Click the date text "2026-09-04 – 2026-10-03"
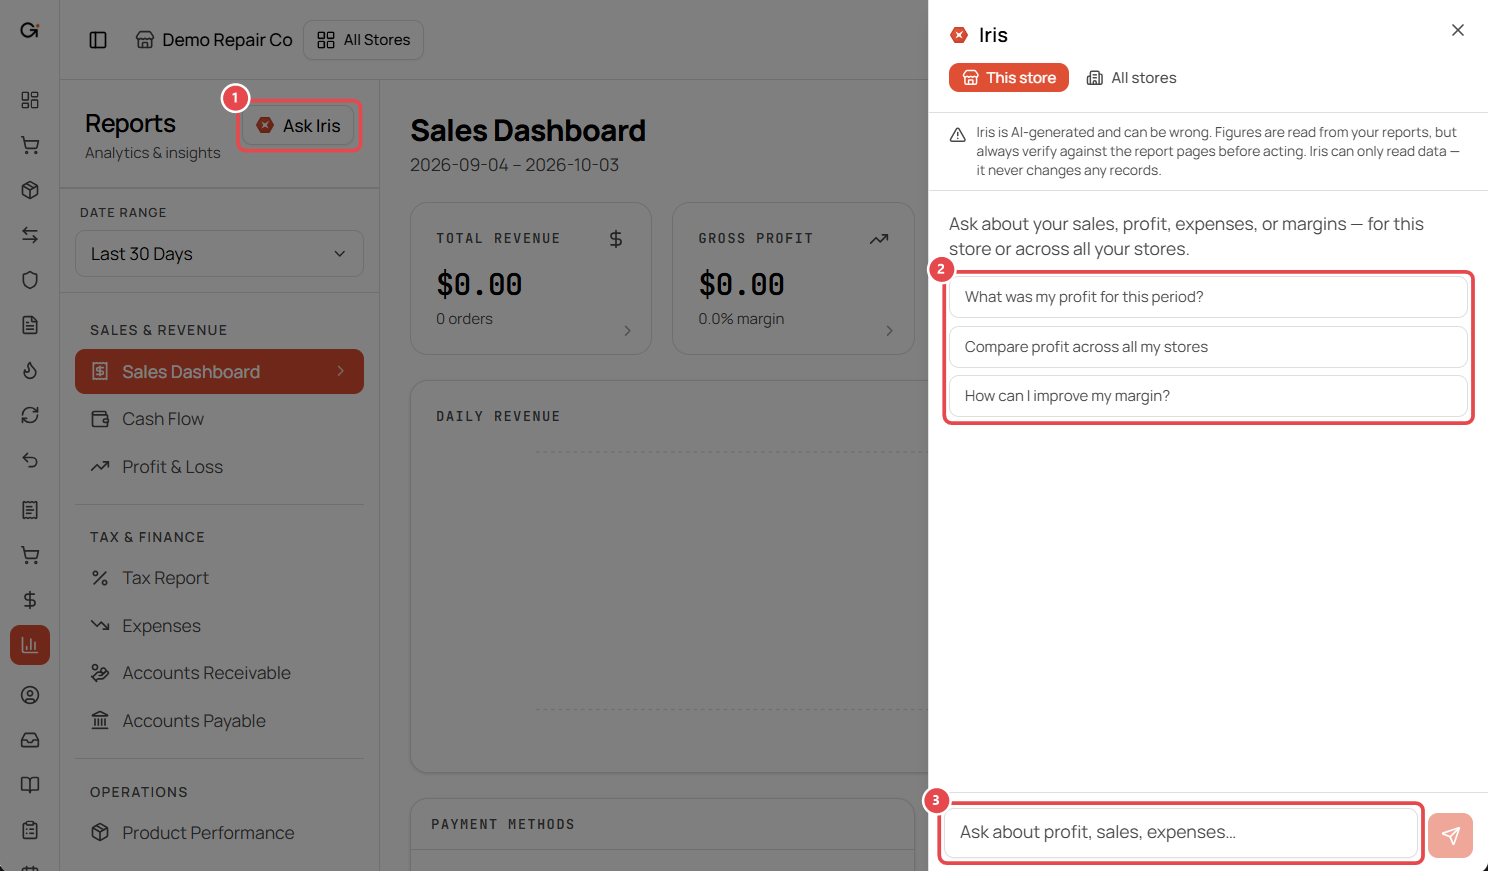Image resolution: width=1488 pixels, height=871 pixels. tap(514, 165)
